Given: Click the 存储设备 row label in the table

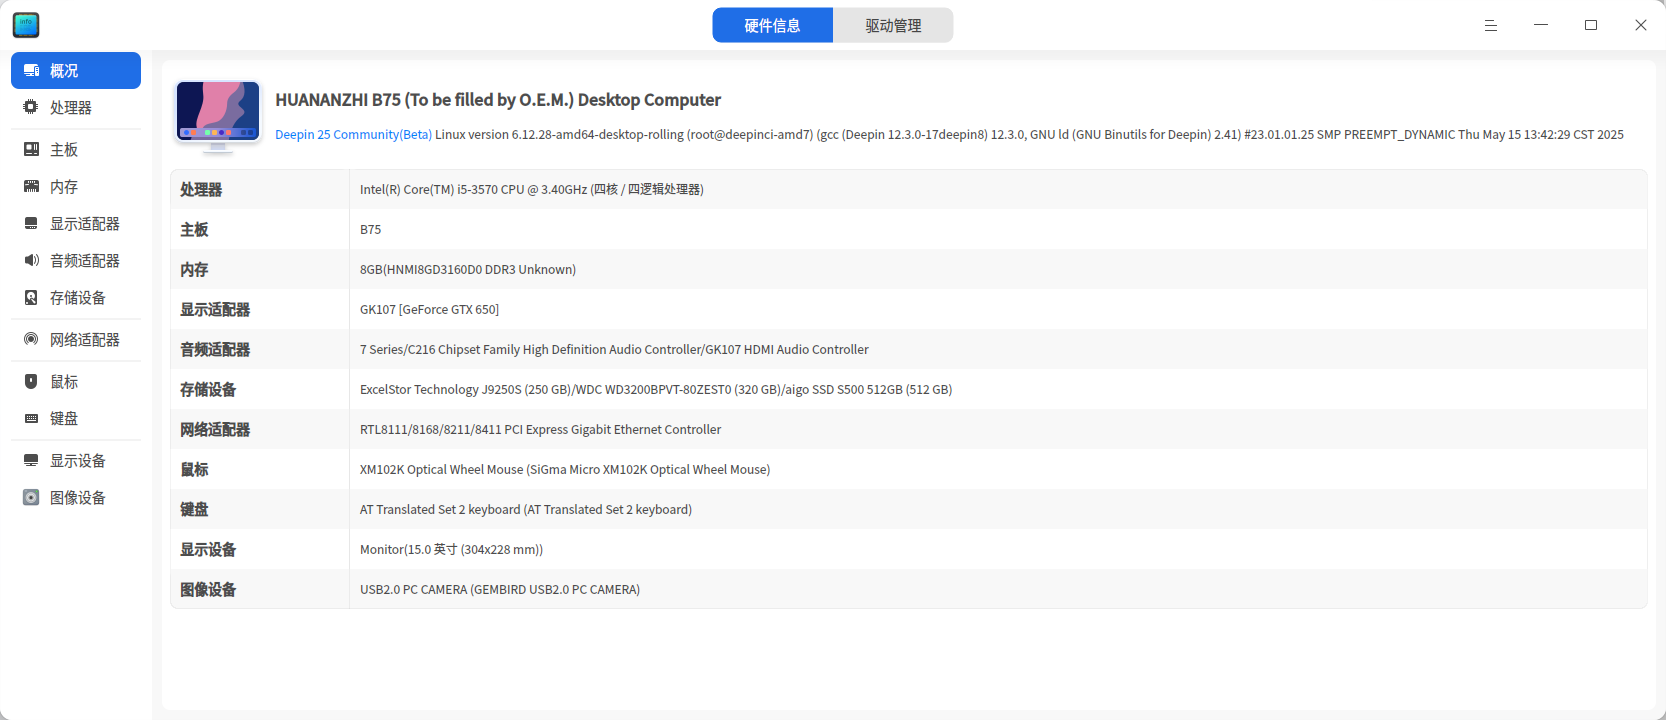Looking at the screenshot, I should point(208,390).
